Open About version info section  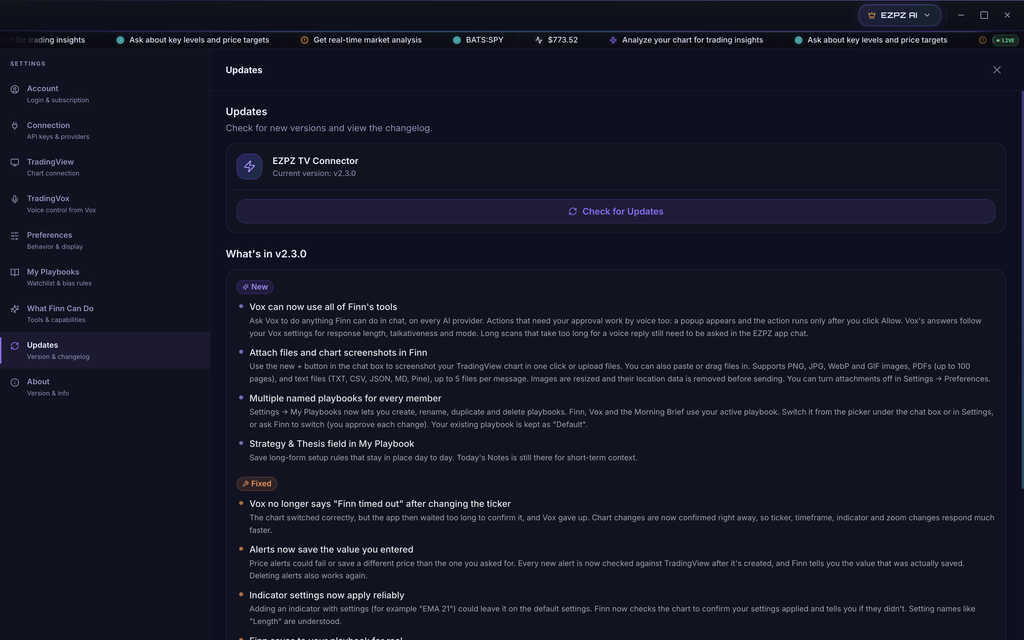click(104, 387)
